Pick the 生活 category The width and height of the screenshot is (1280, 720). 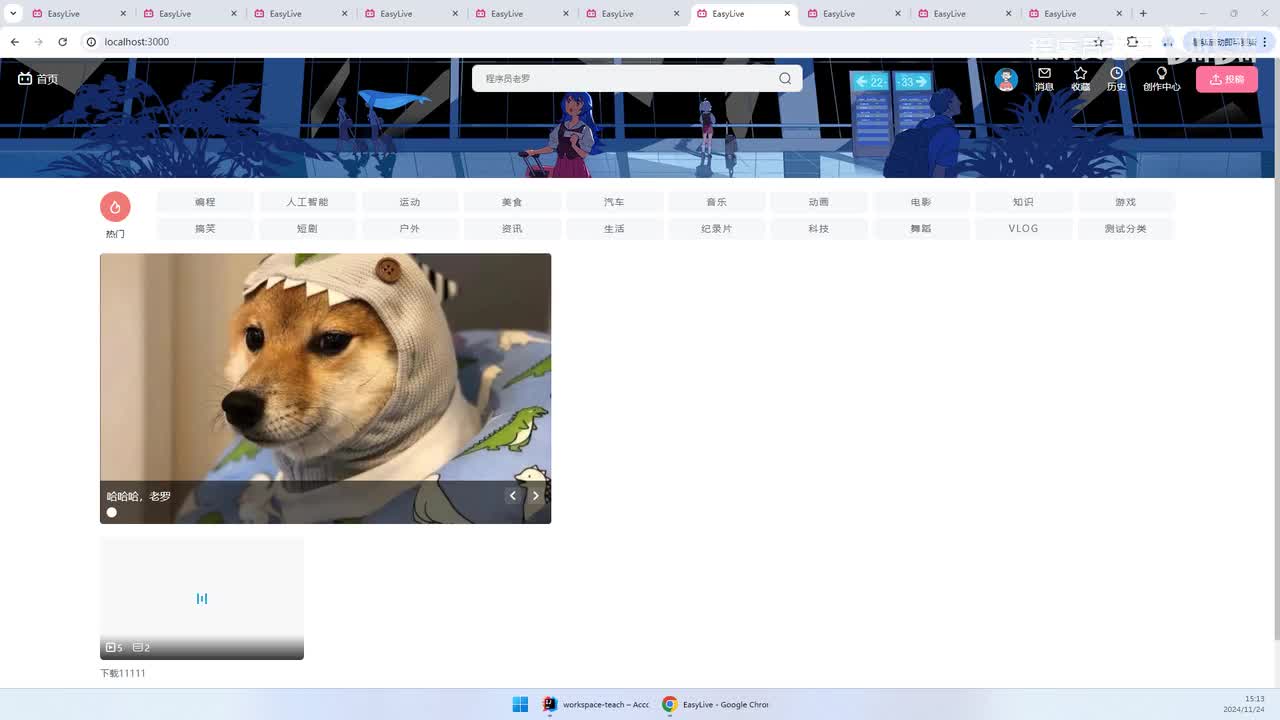(x=614, y=229)
